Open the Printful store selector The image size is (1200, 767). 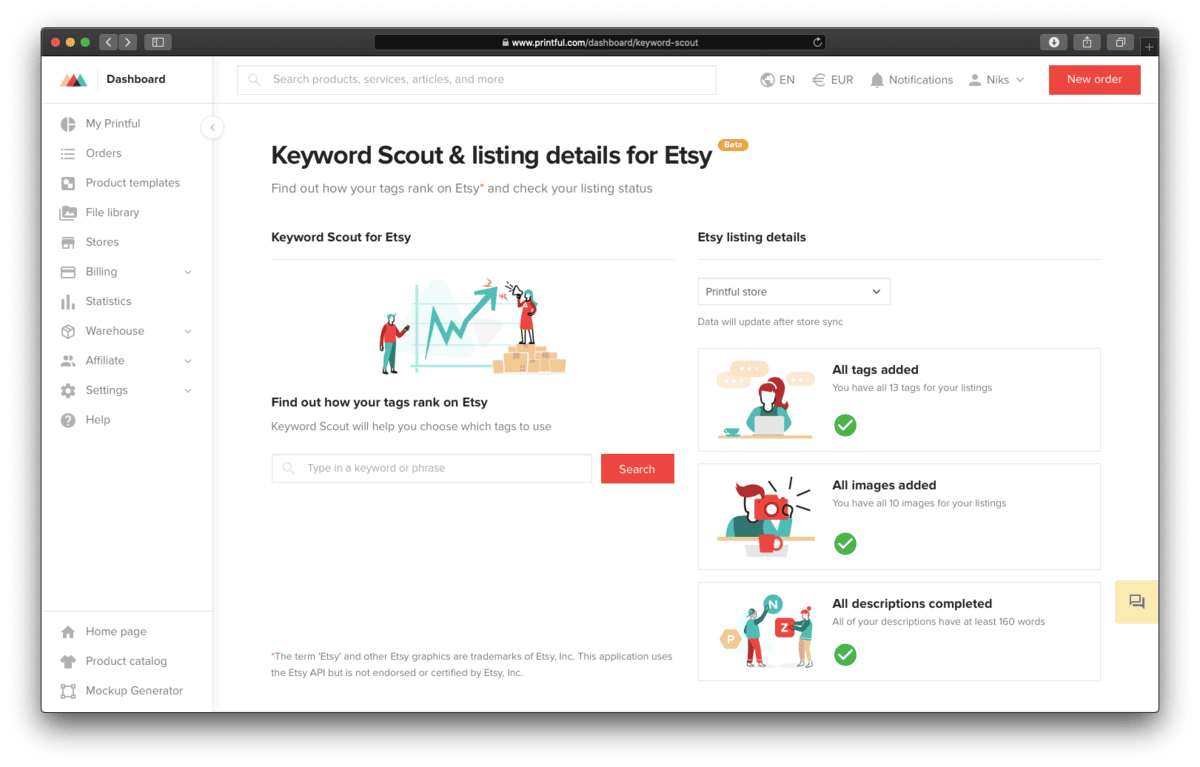point(793,291)
